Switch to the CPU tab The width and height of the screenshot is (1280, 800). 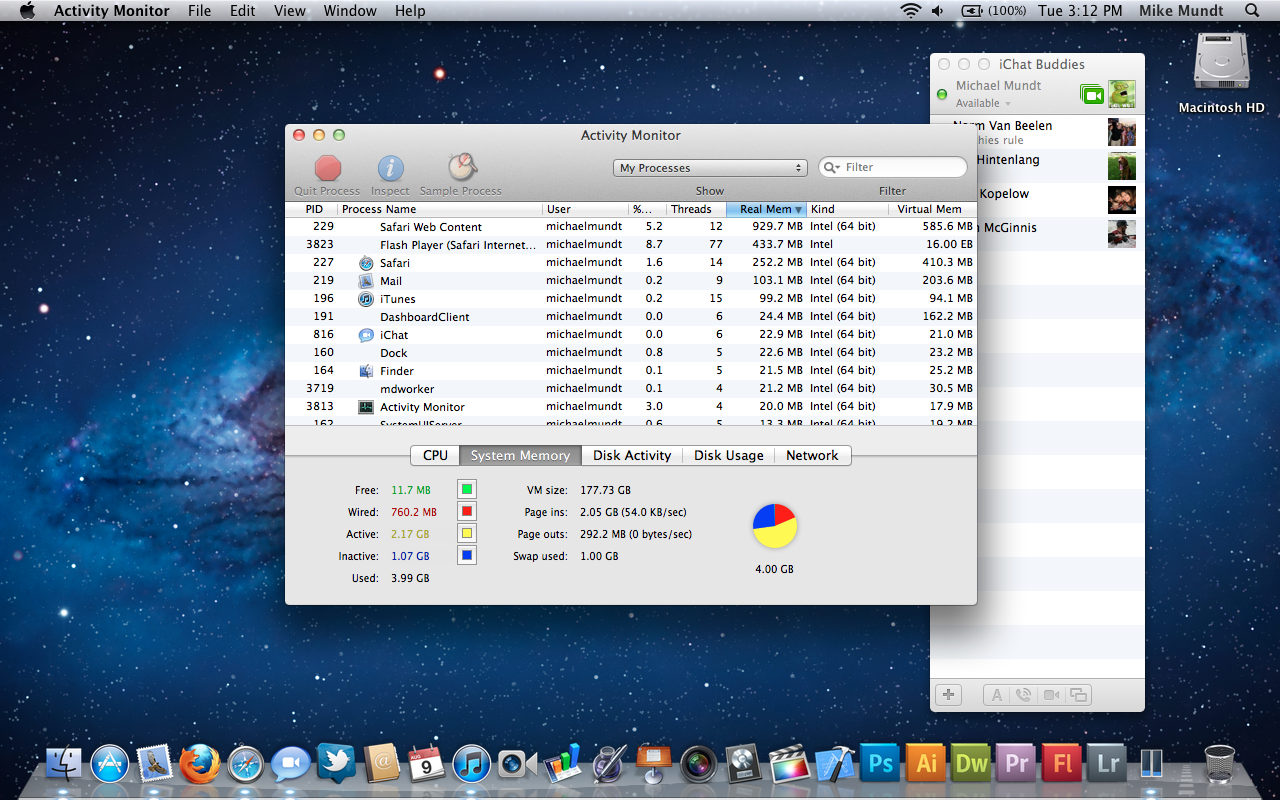click(x=435, y=455)
